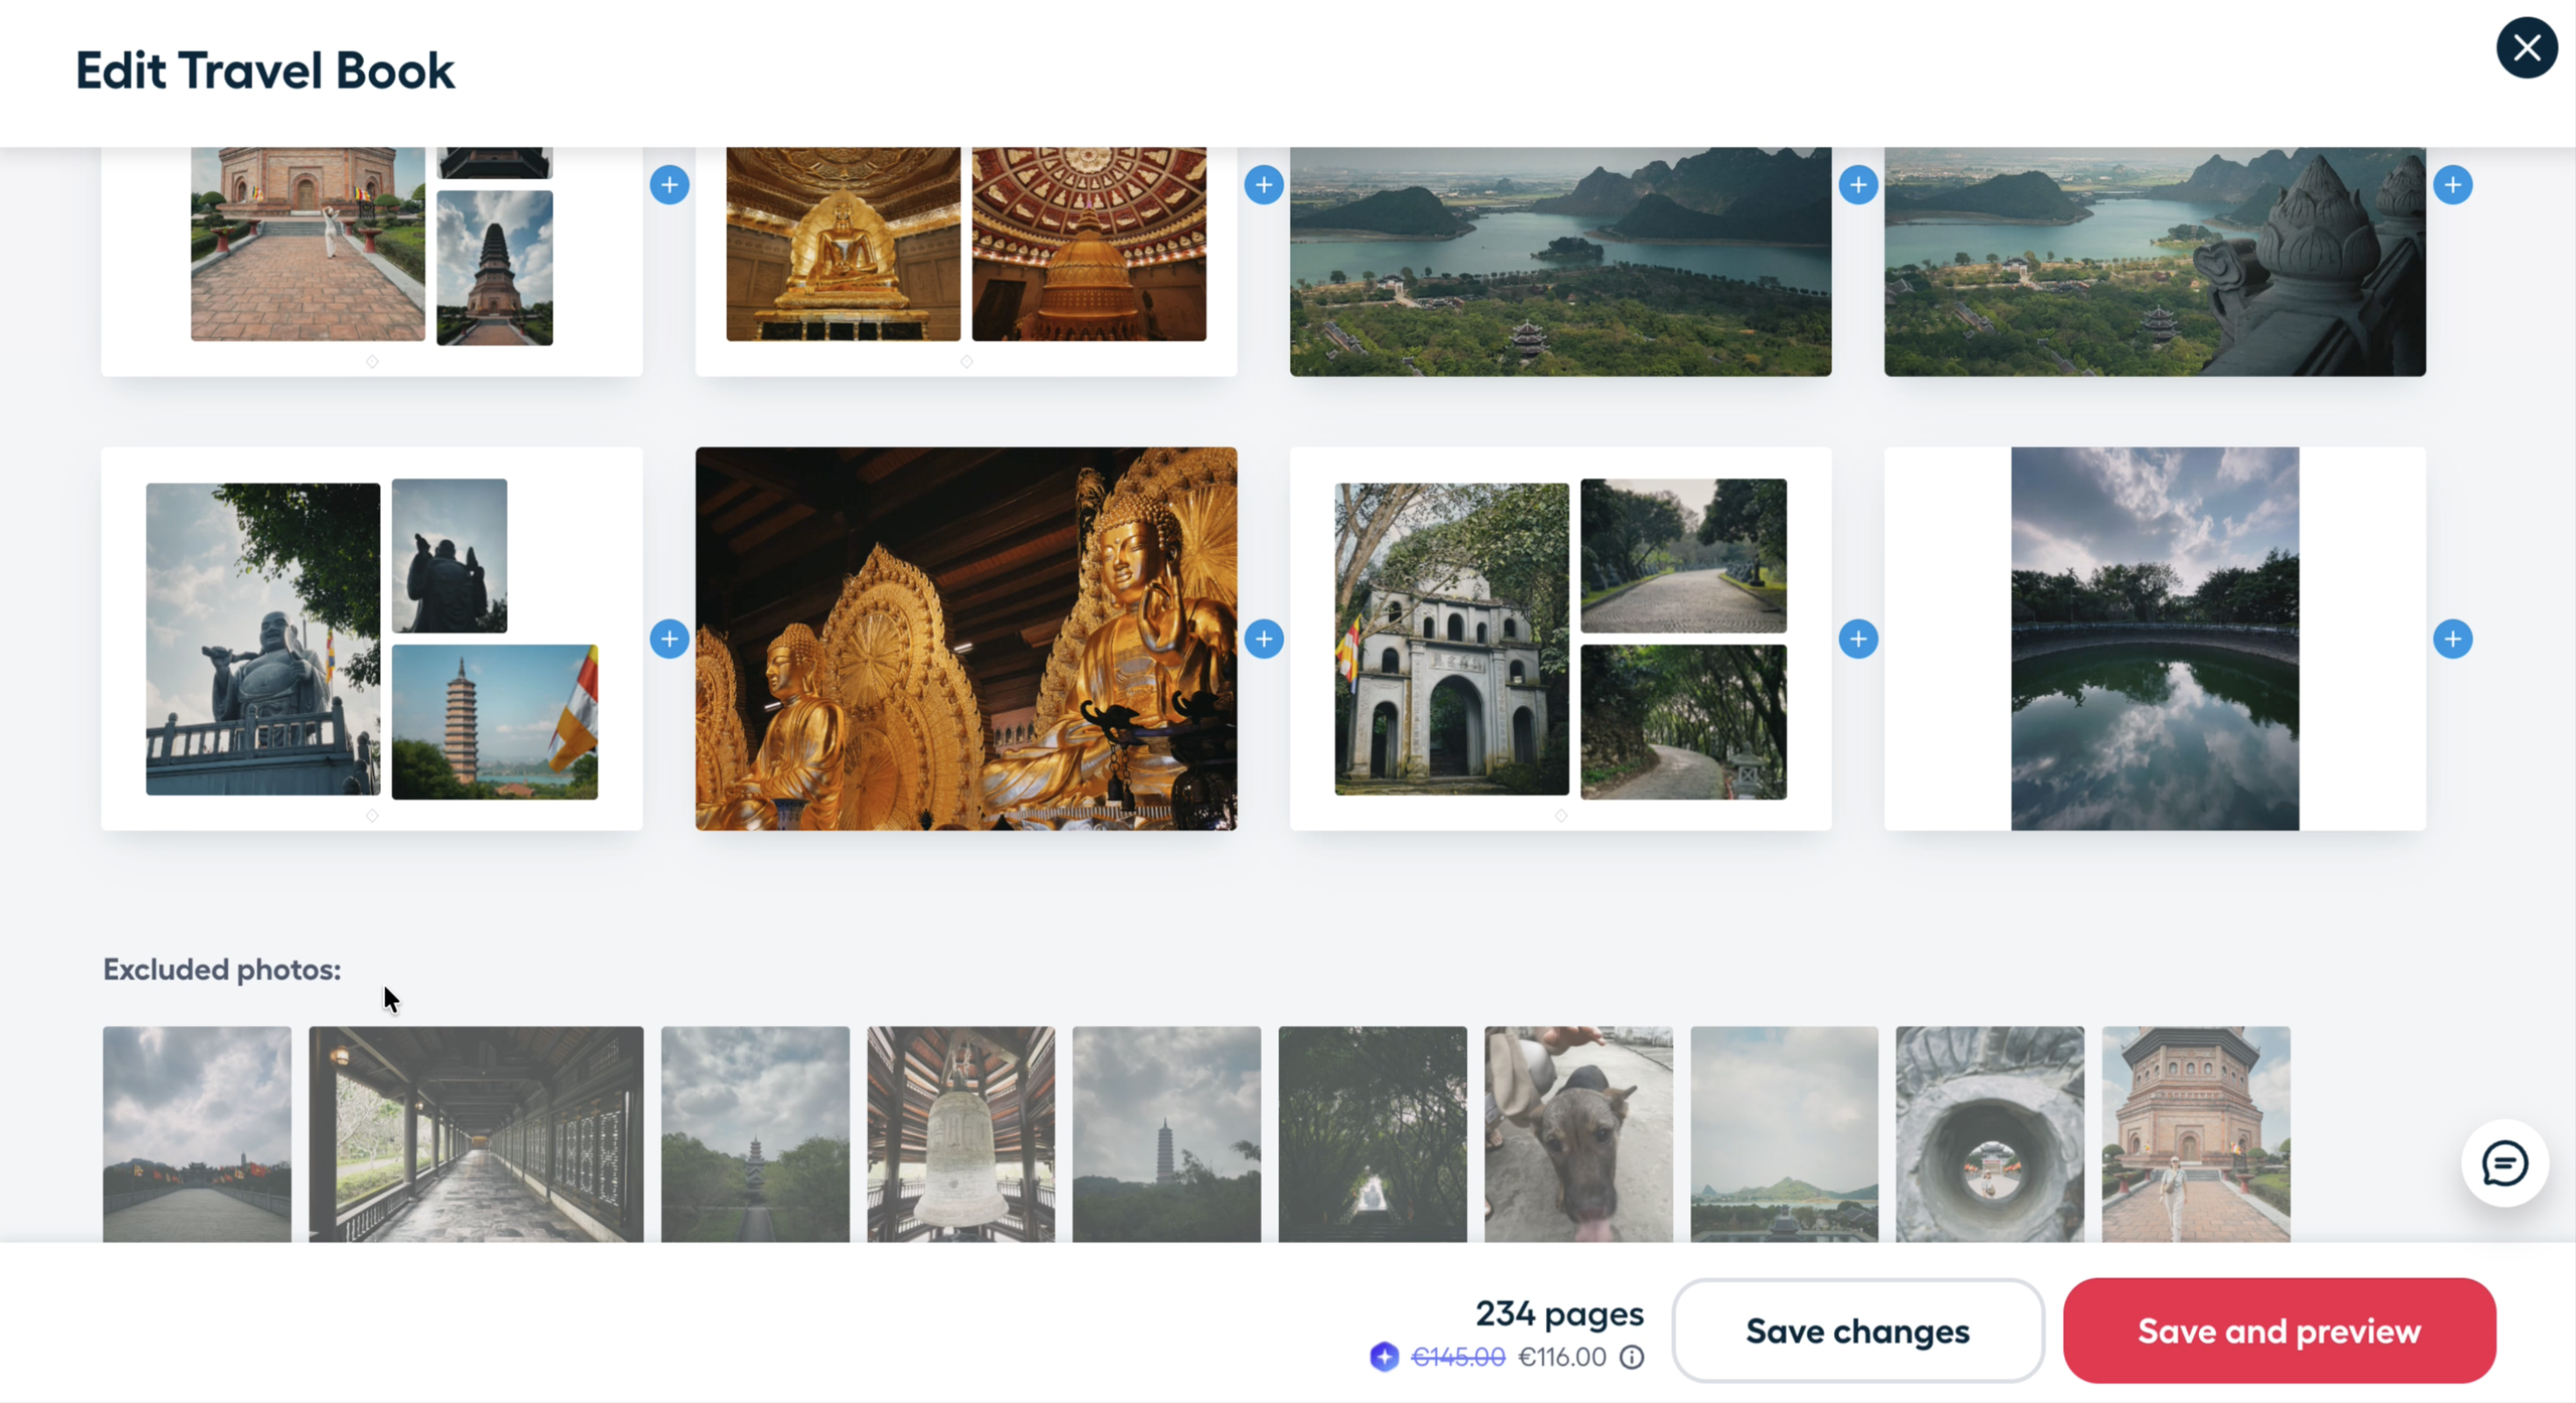Screen dimensions: 2576x1403
Task: Click the purple discount badge icon
Action: coord(1384,1357)
